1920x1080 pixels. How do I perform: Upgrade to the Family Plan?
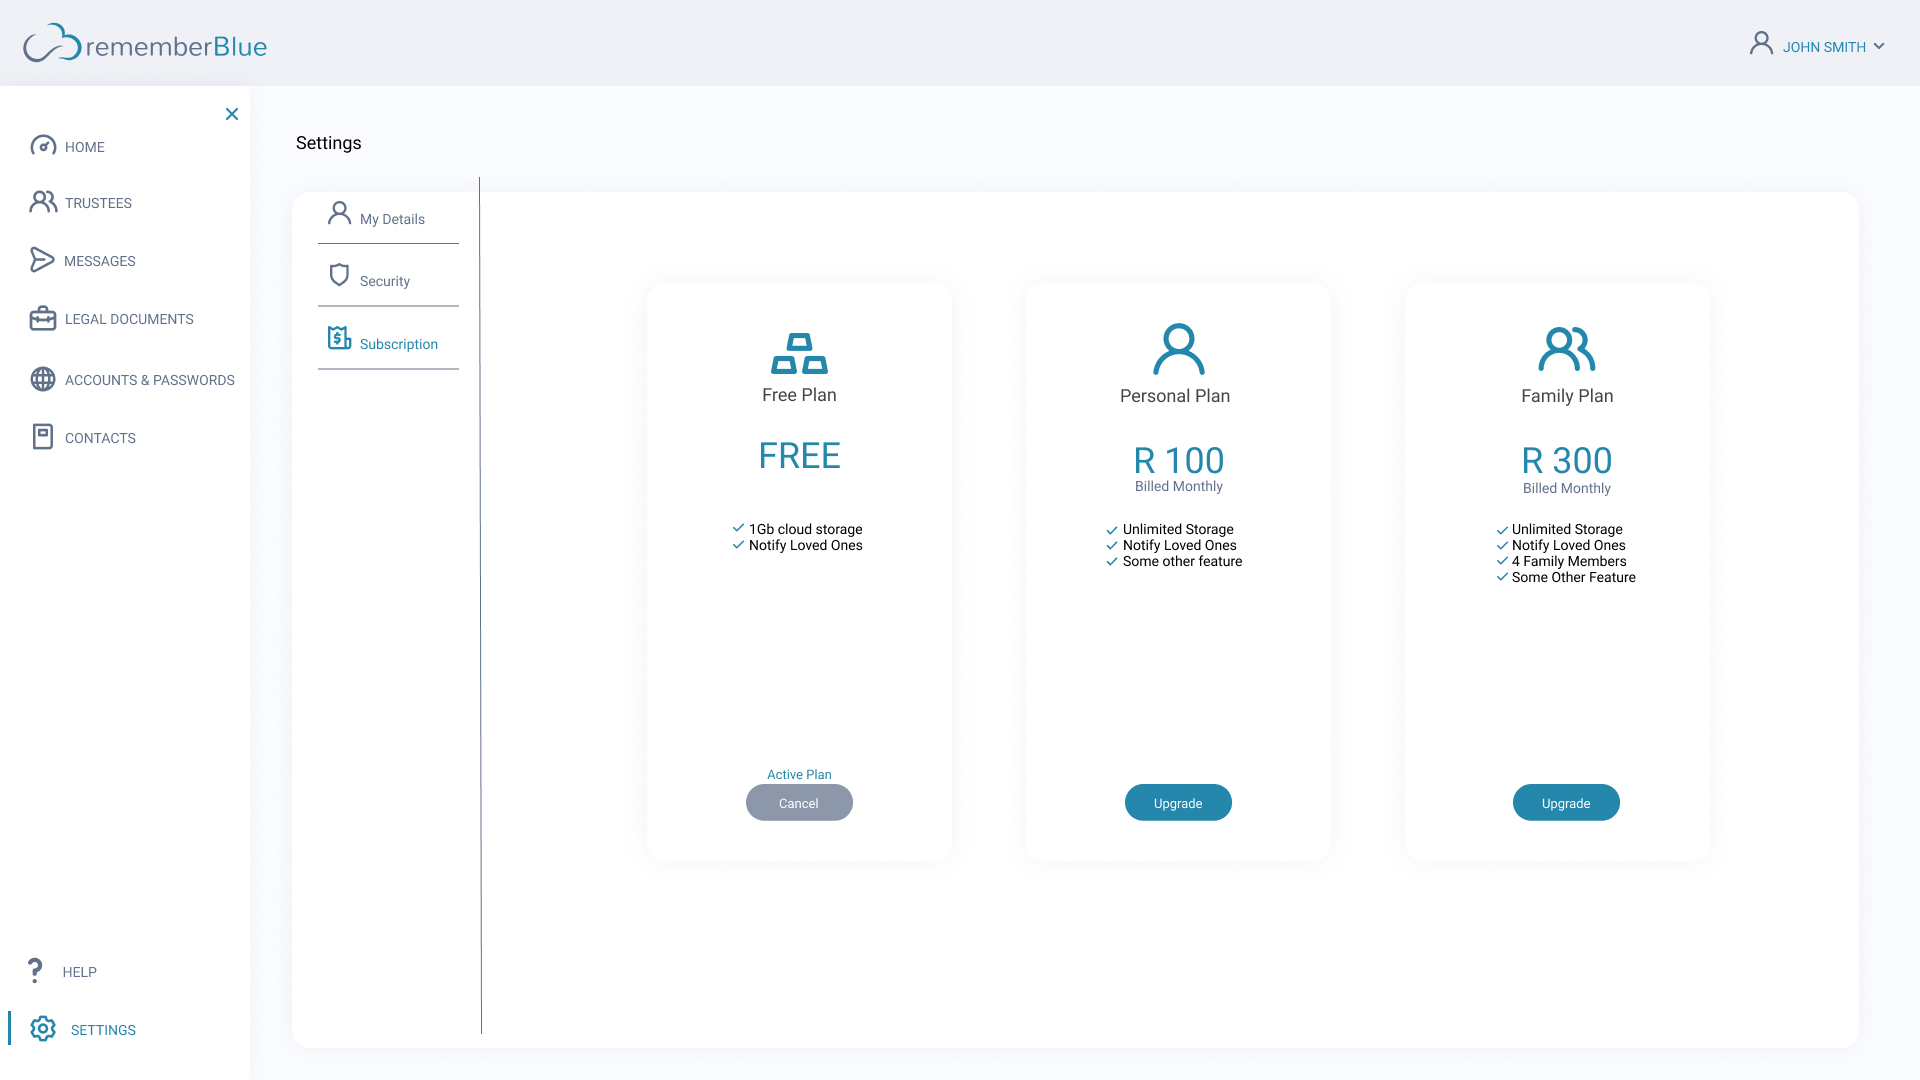coord(1566,803)
